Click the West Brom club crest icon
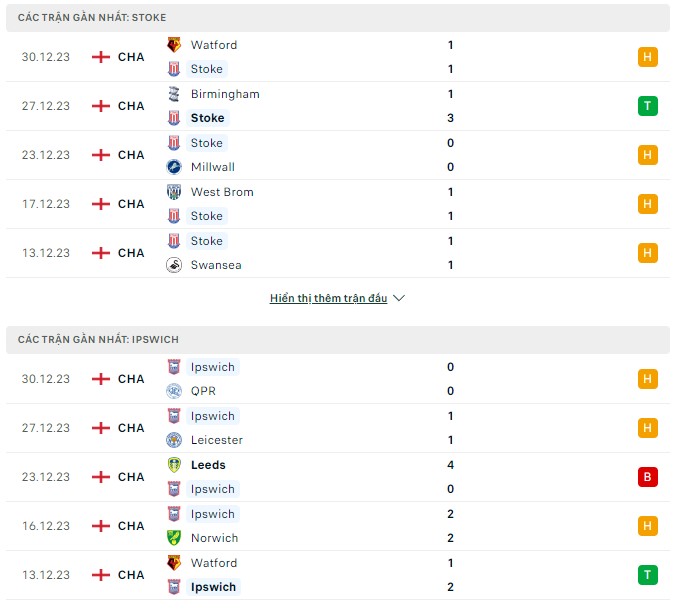 tap(174, 191)
